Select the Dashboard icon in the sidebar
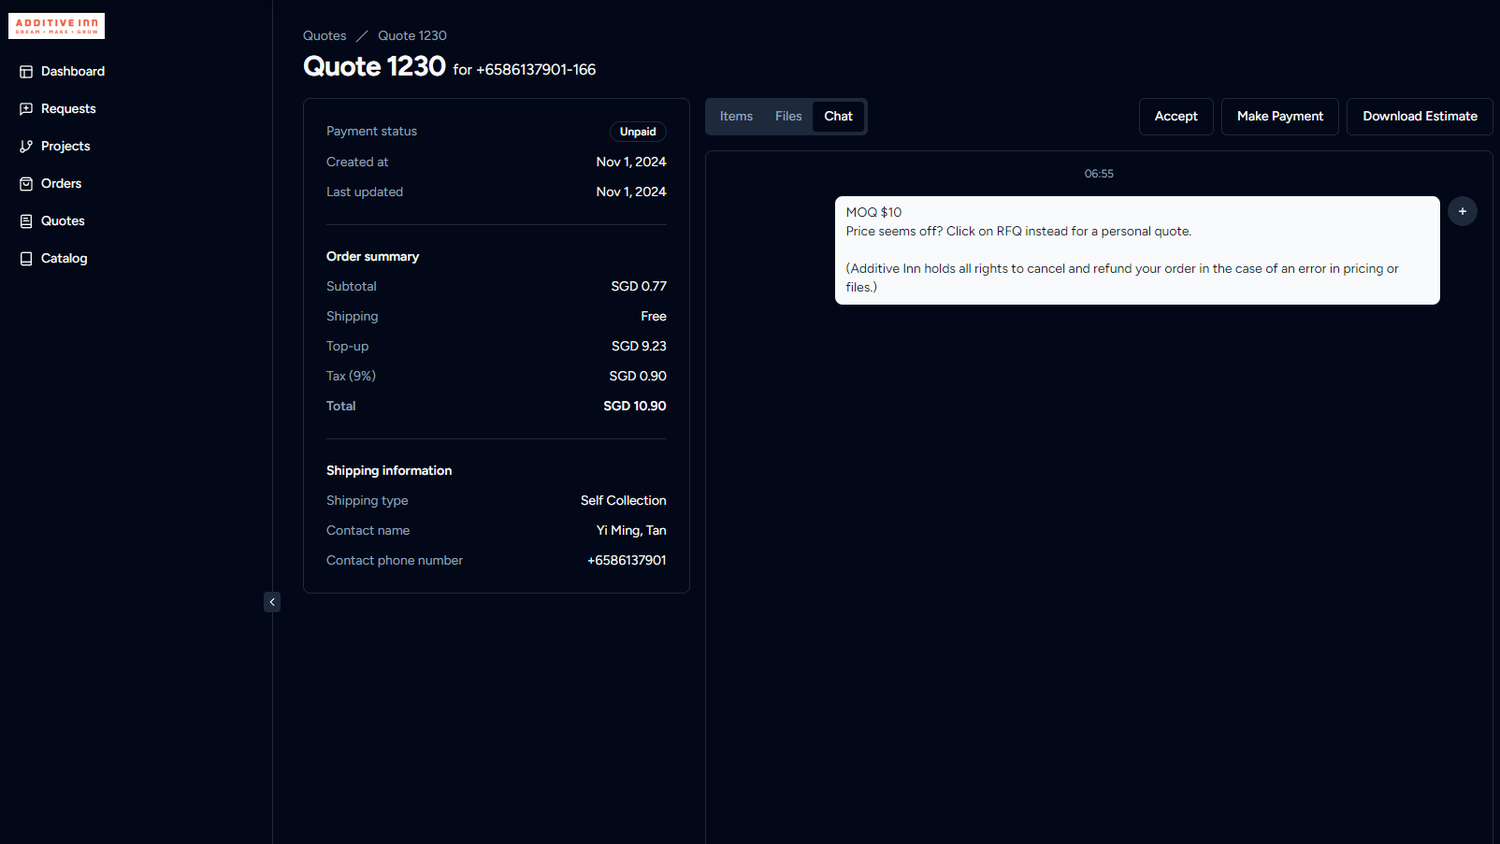This screenshot has height=844, width=1500. point(25,71)
